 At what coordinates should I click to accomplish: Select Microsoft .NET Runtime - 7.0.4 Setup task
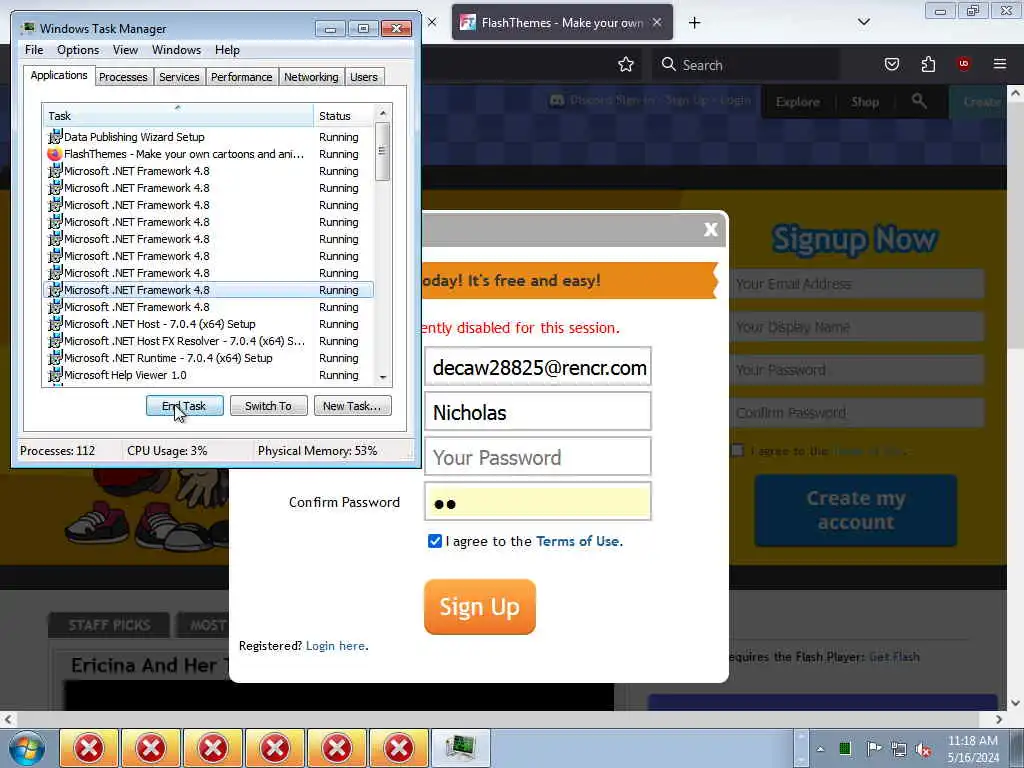tap(208, 358)
